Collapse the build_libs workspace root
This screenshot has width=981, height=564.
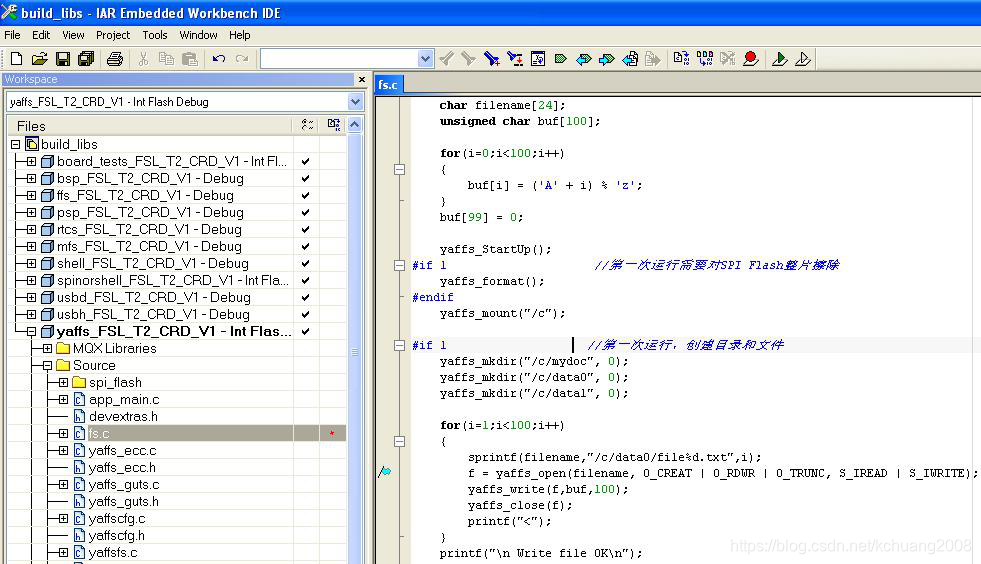[x=15, y=144]
